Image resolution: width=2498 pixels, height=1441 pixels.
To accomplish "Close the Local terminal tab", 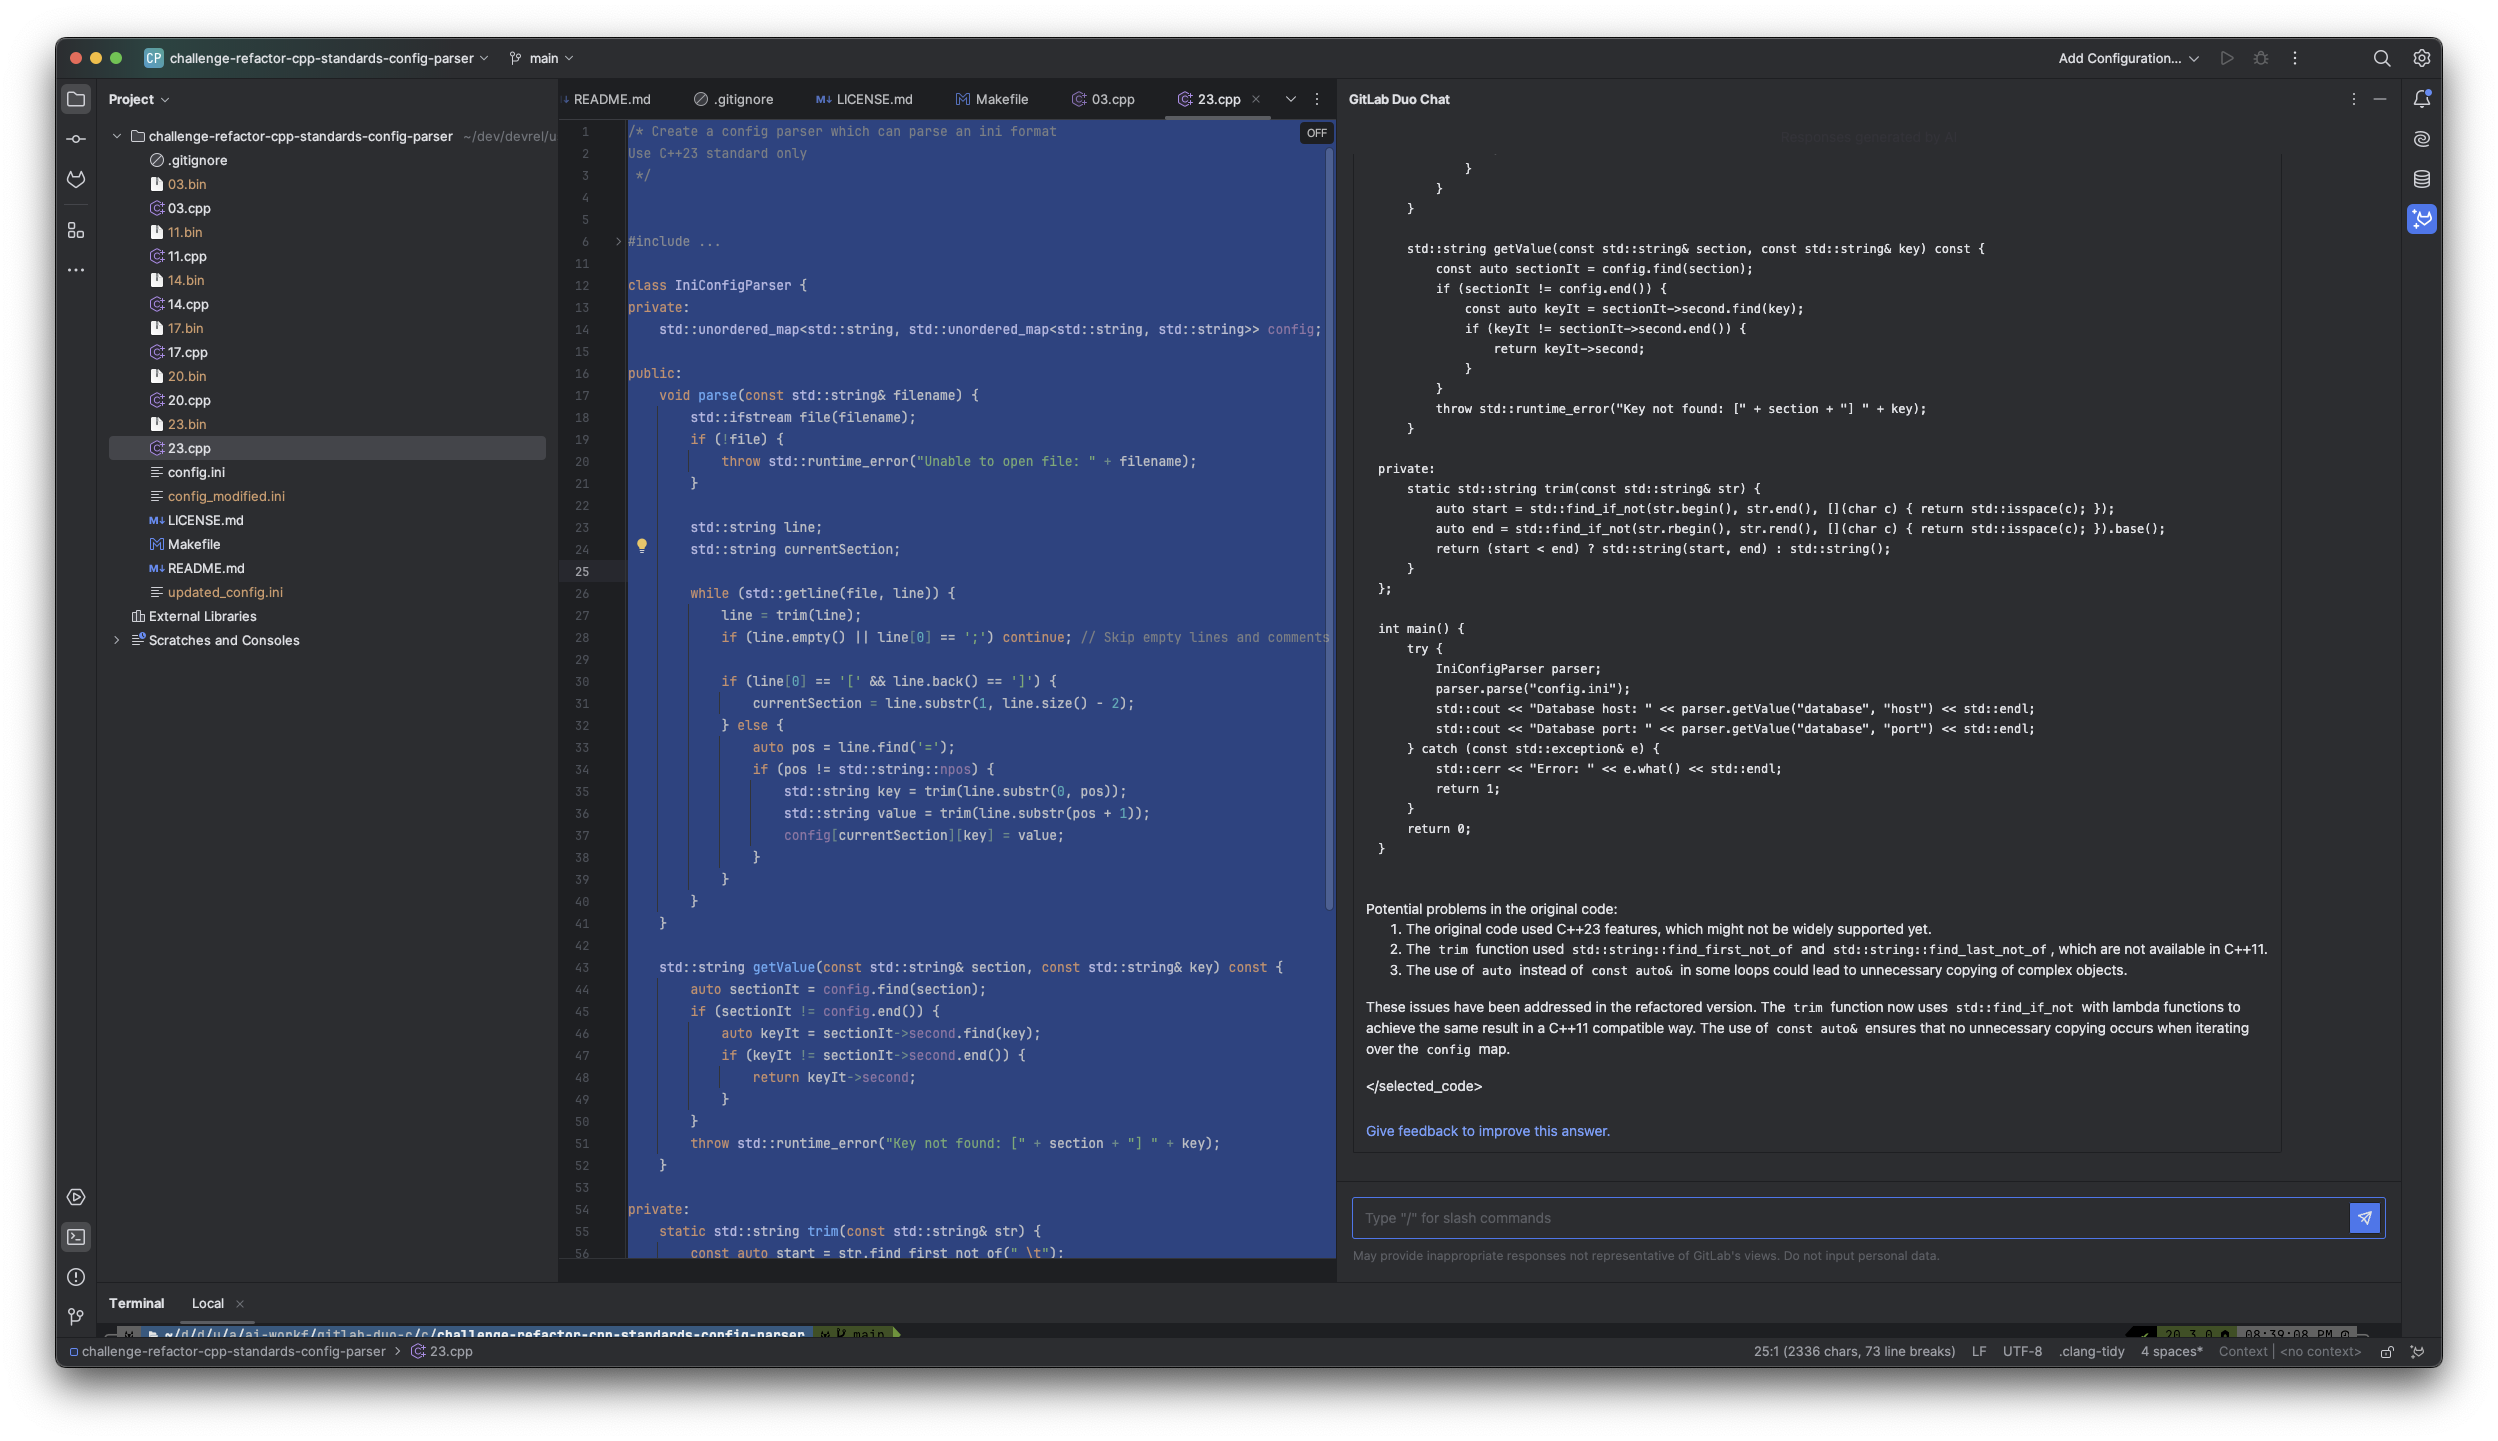I will pyautogui.click(x=239, y=1304).
